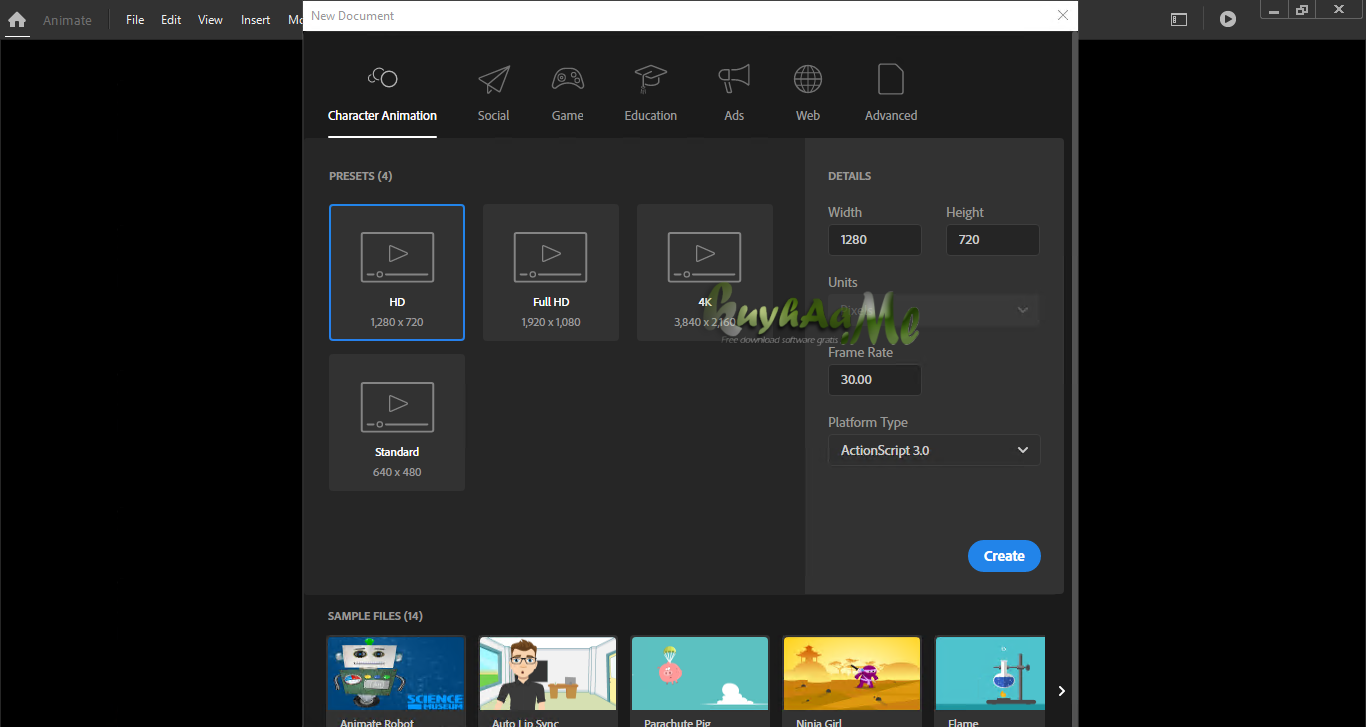
Task: Click the Test Movie play icon
Action: [x=1227, y=18]
